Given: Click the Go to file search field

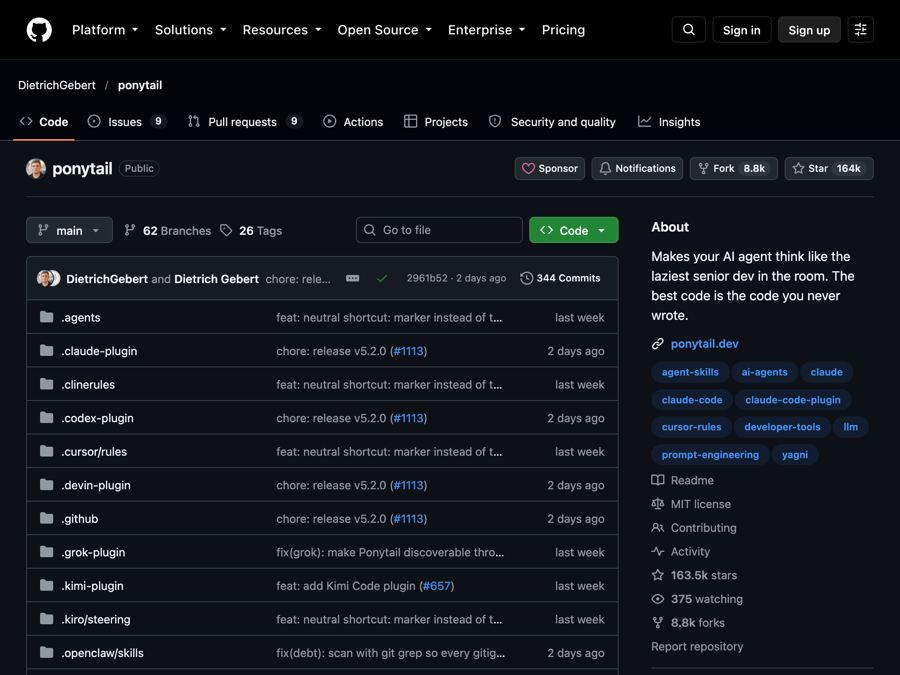Looking at the screenshot, I should (439, 230).
